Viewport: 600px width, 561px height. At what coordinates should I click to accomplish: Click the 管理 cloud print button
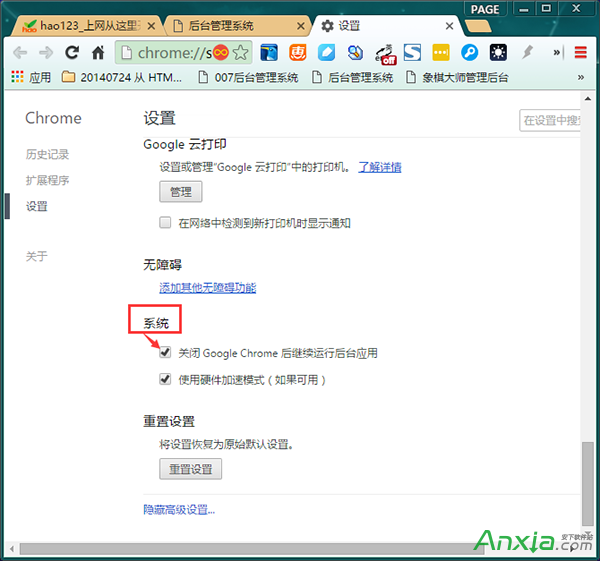pos(181,192)
